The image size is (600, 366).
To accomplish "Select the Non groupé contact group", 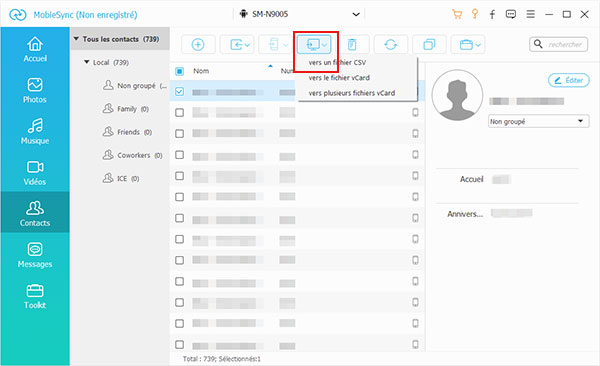I will pyautogui.click(x=134, y=85).
